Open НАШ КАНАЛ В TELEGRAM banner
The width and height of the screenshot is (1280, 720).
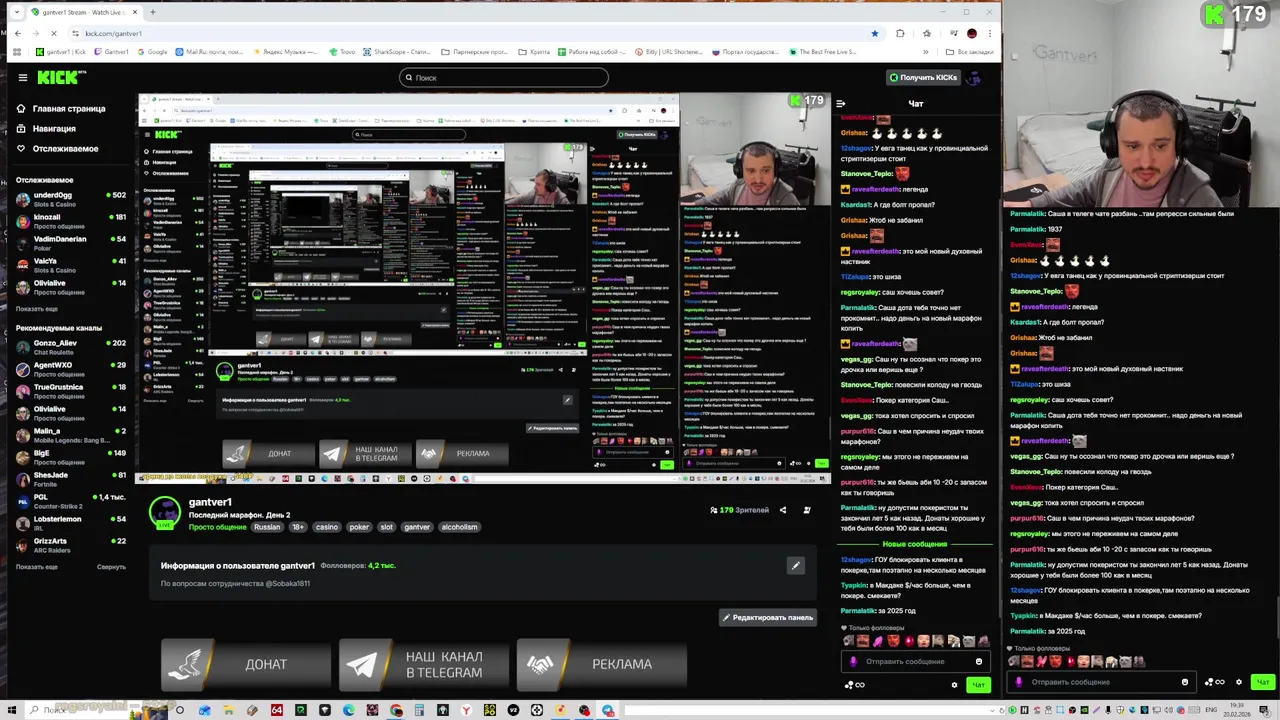pos(424,664)
